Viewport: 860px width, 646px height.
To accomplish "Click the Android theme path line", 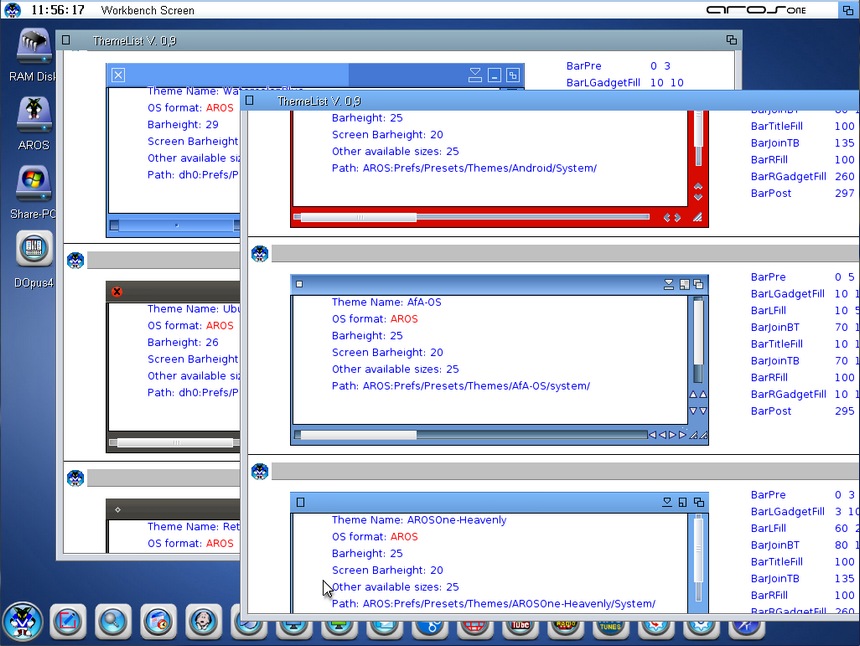I will point(464,168).
